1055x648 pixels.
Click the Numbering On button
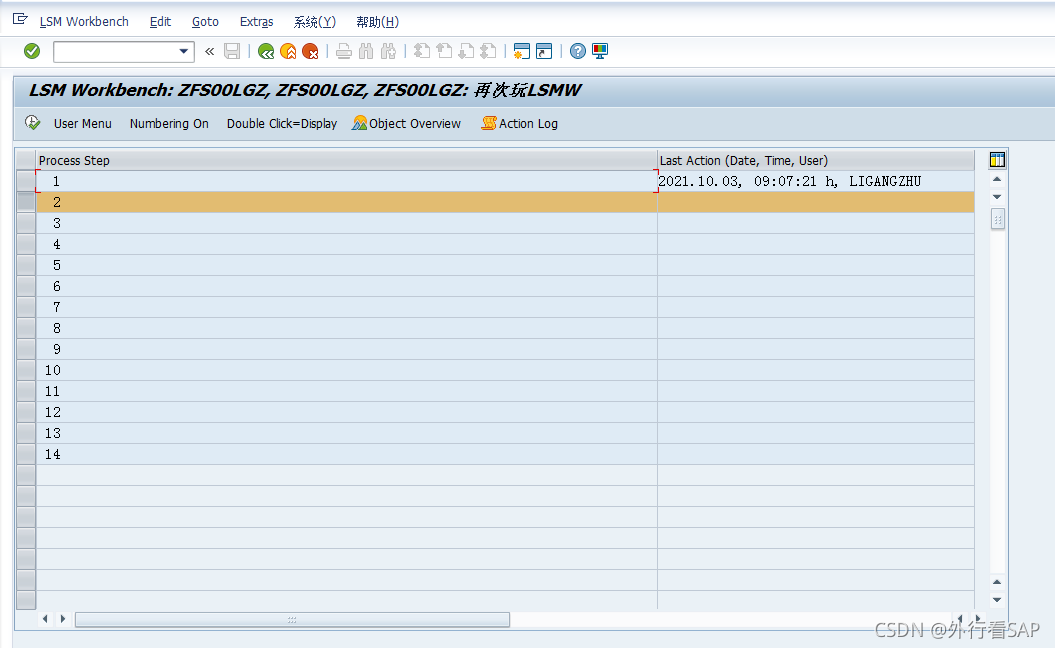coord(169,124)
